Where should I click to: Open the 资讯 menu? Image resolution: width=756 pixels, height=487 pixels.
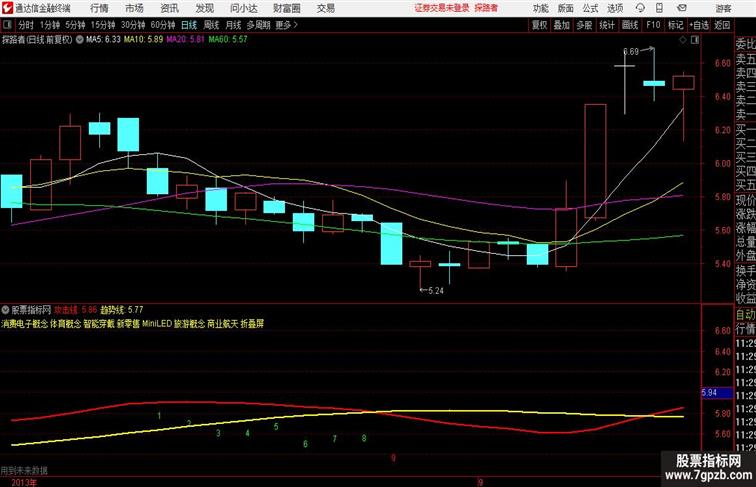(x=169, y=8)
